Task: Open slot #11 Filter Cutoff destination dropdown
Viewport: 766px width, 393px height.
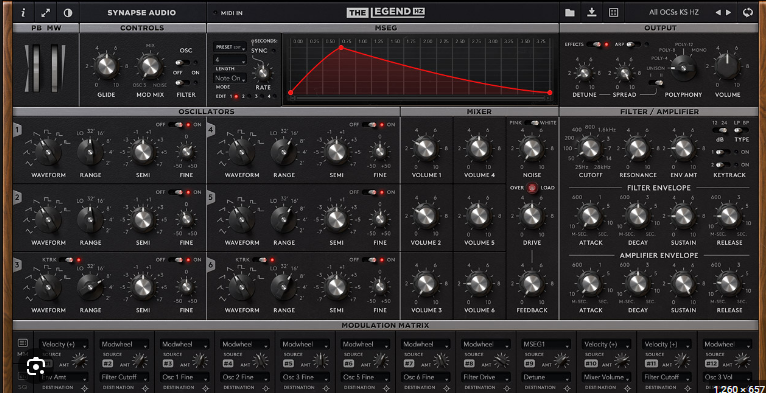Action: click(667, 377)
